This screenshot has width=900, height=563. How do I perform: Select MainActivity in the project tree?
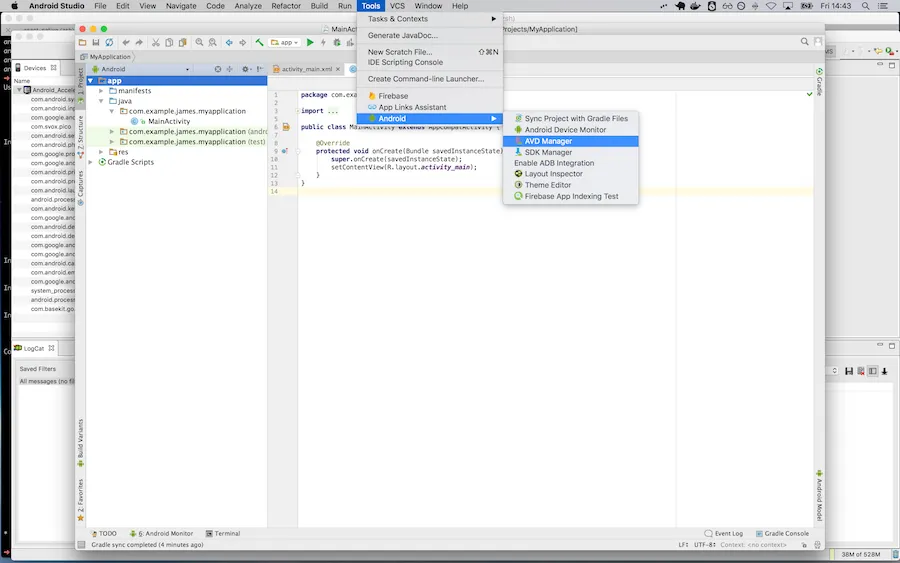(x=168, y=121)
